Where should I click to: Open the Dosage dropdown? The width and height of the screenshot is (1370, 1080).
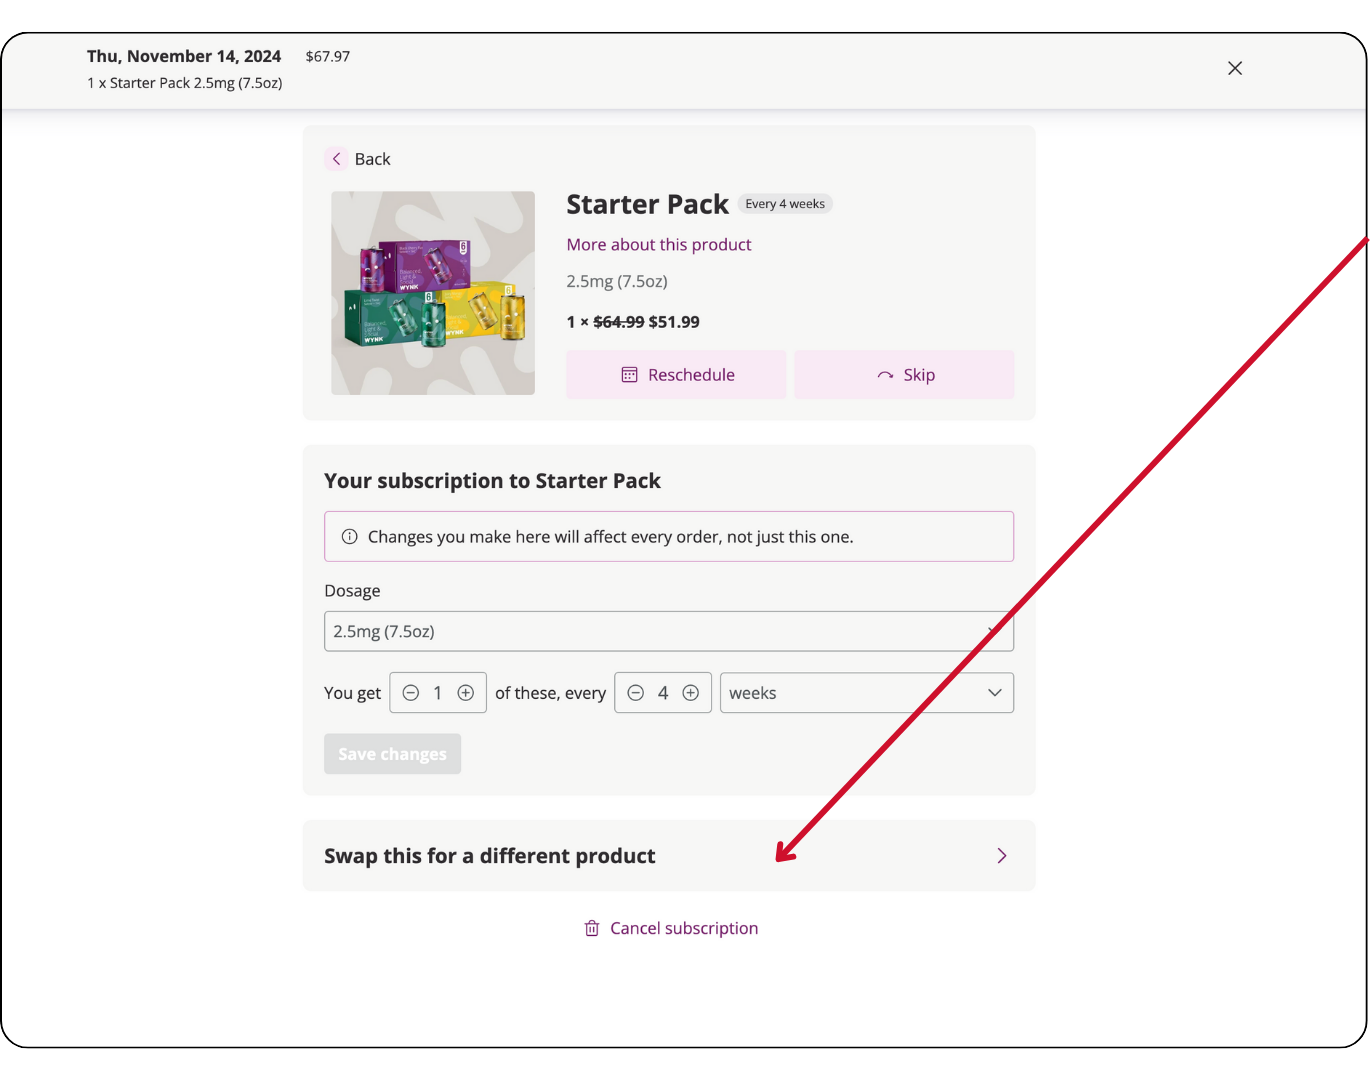(669, 632)
